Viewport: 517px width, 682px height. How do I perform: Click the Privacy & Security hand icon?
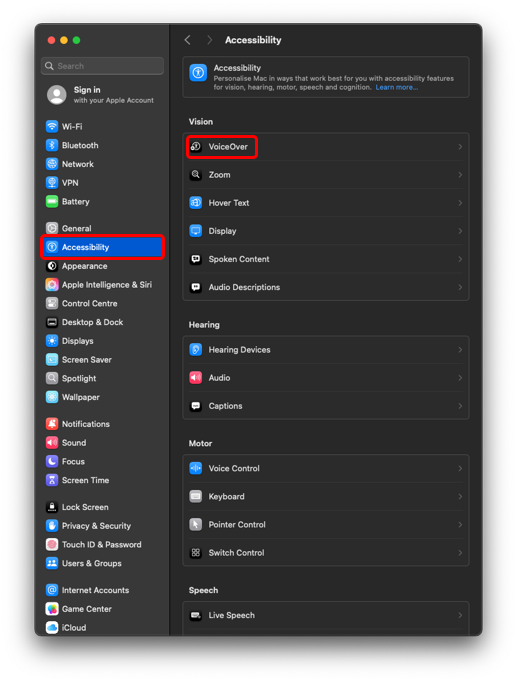(52, 525)
